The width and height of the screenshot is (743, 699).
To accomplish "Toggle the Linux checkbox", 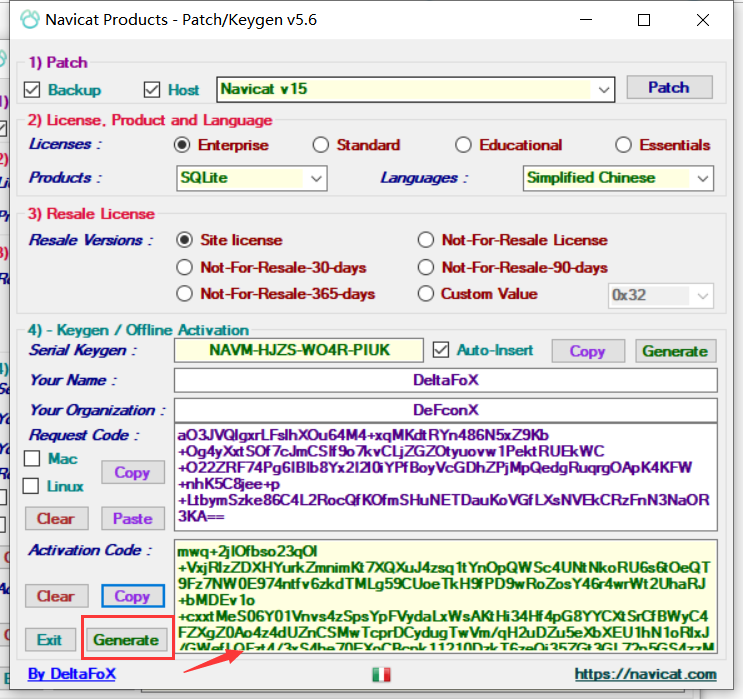I will (31, 486).
